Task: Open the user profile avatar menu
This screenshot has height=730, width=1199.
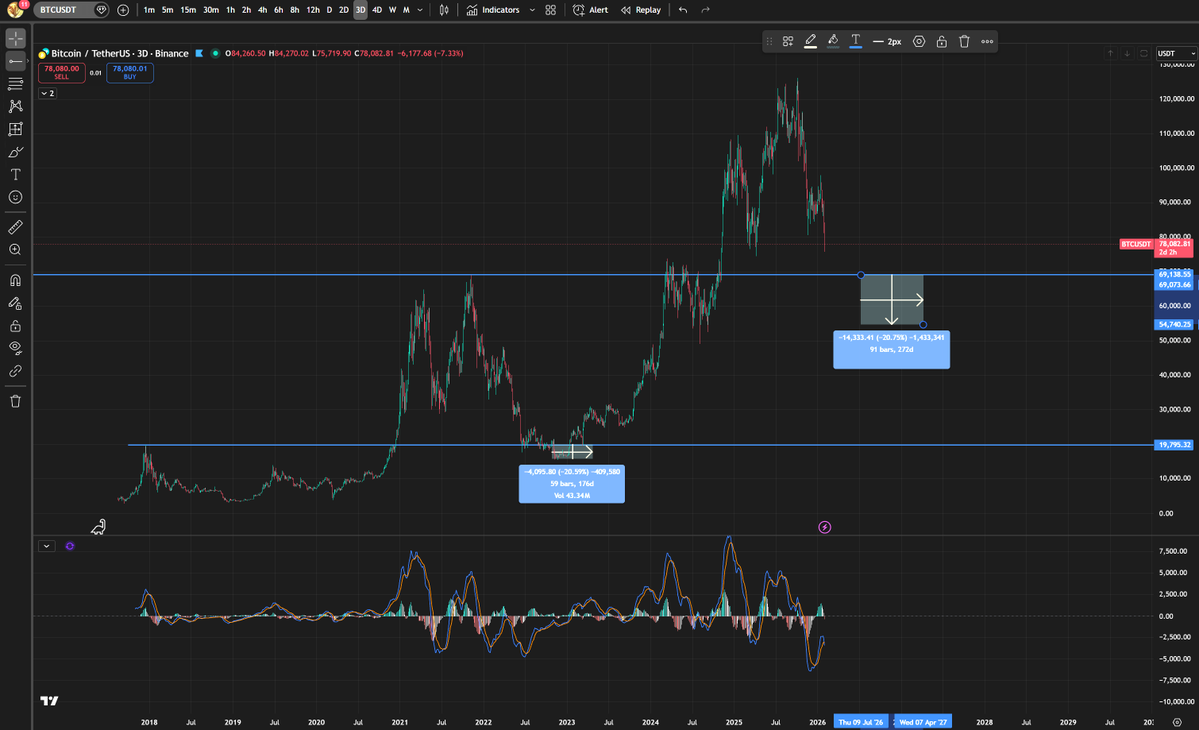Action: pos(15,10)
